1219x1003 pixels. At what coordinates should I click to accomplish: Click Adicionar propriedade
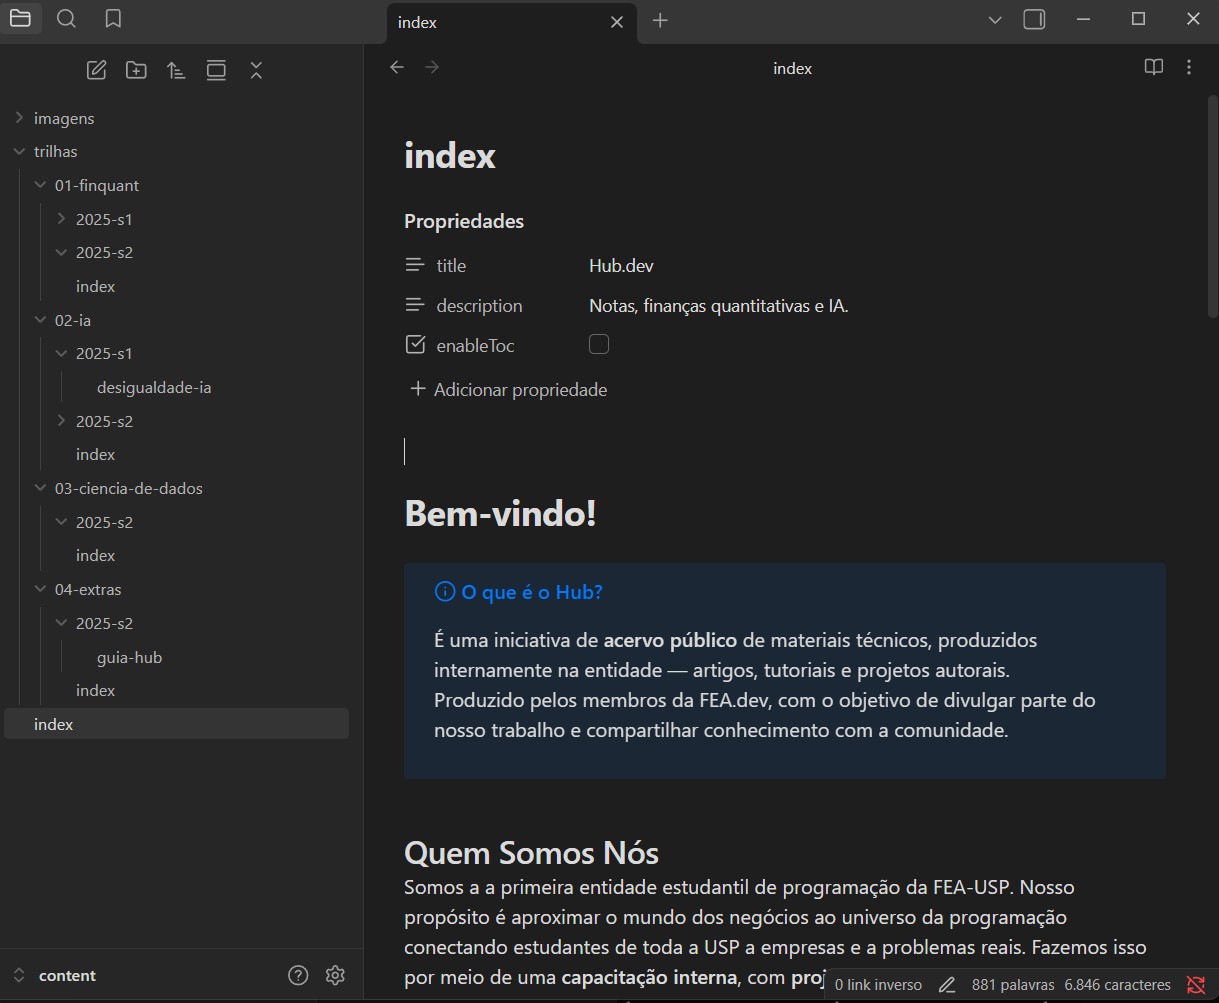pyautogui.click(x=508, y=389)
